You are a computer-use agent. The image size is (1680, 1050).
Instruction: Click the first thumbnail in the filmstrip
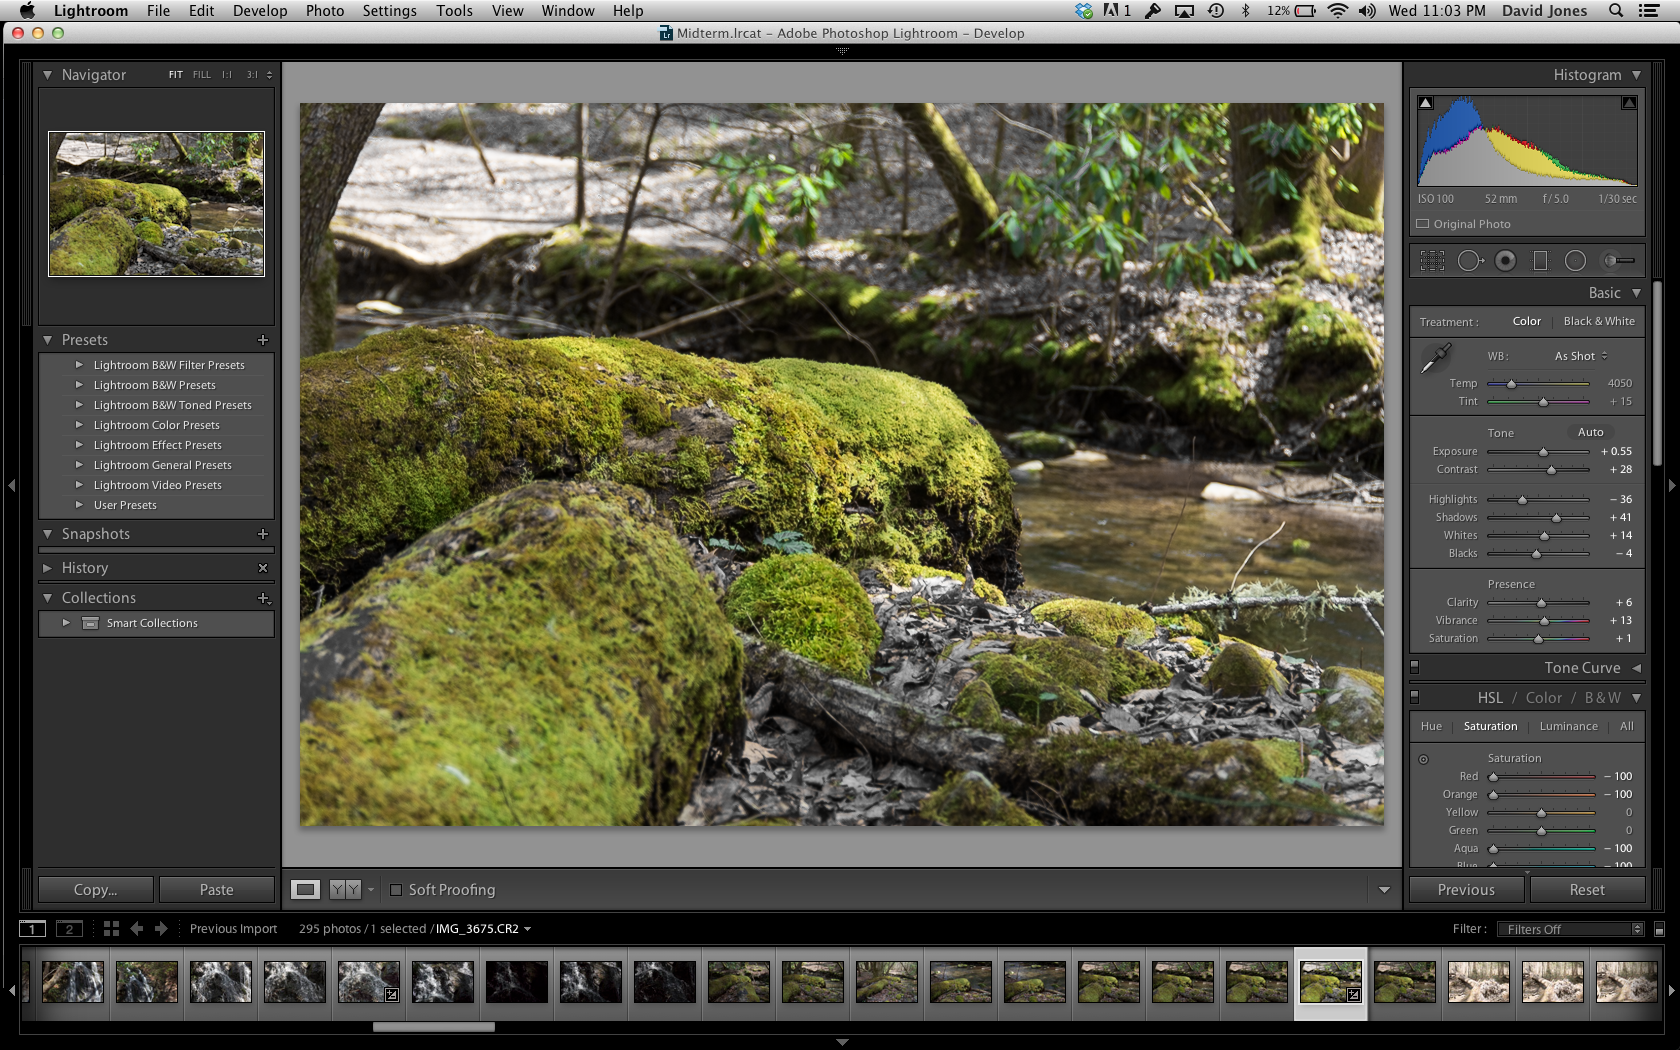click(x=72, y=982)
